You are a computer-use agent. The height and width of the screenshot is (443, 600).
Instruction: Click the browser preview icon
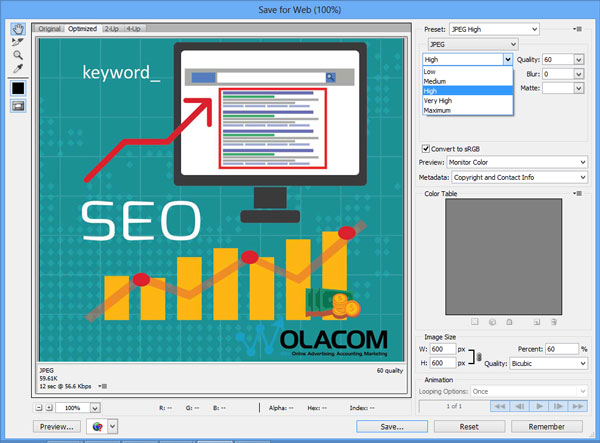click(x=98, y=426)
